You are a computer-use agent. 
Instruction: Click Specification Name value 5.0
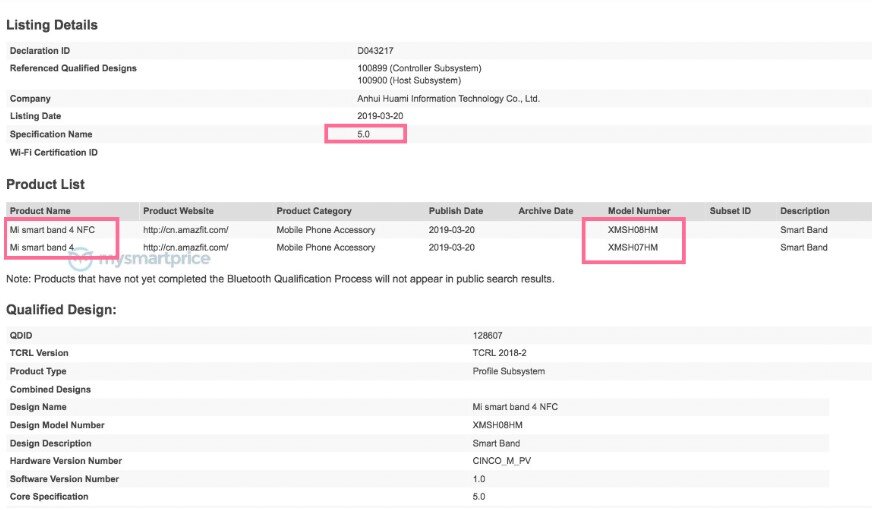pyautogui.click(x=364, y=134)
